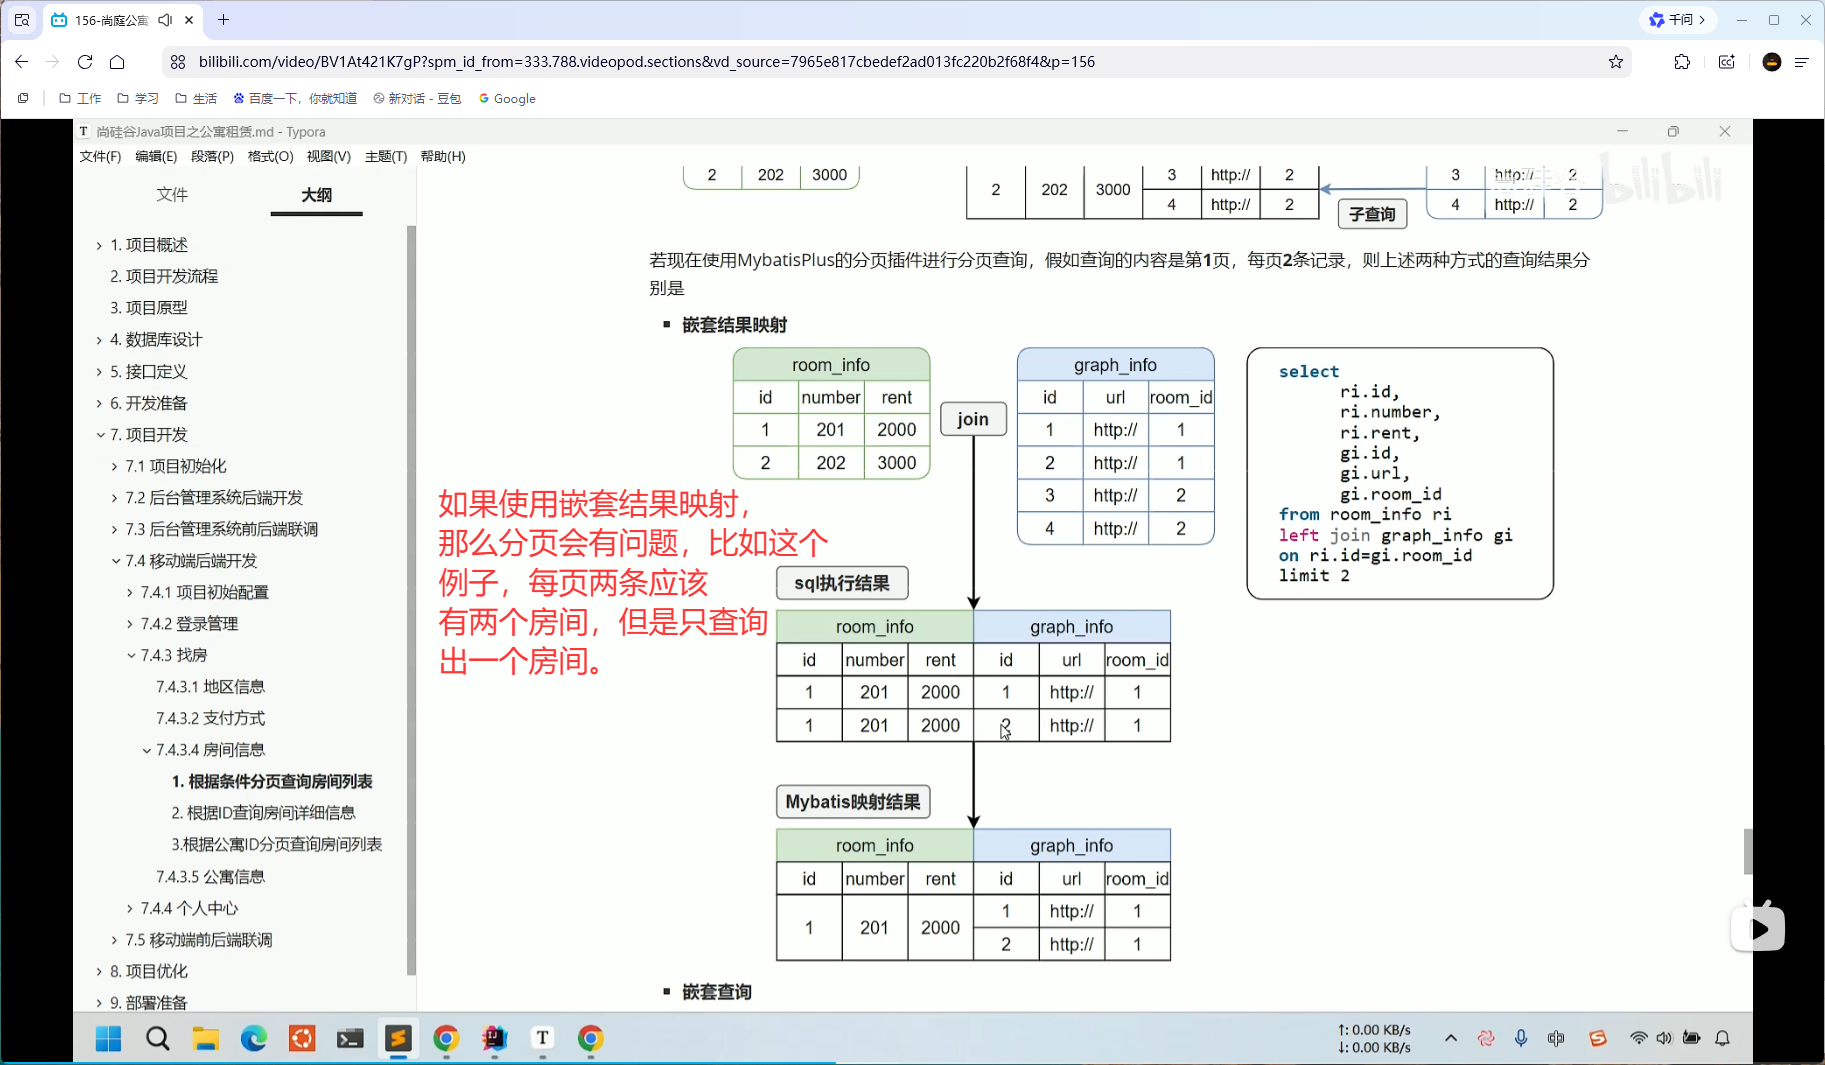Open 文件(F) menu in Typora

100,156
